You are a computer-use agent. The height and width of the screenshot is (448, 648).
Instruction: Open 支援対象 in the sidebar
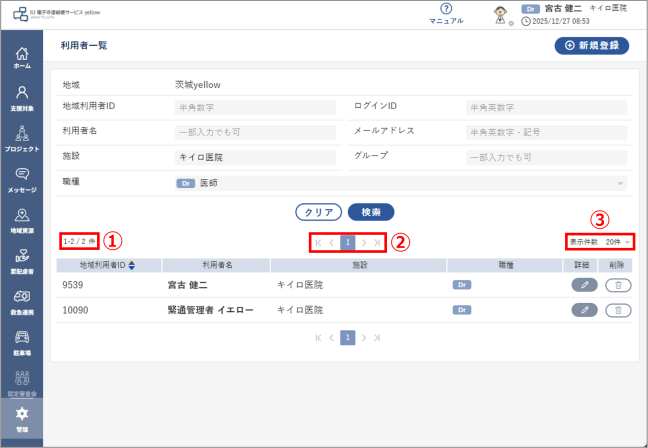(x=22, y=98)
